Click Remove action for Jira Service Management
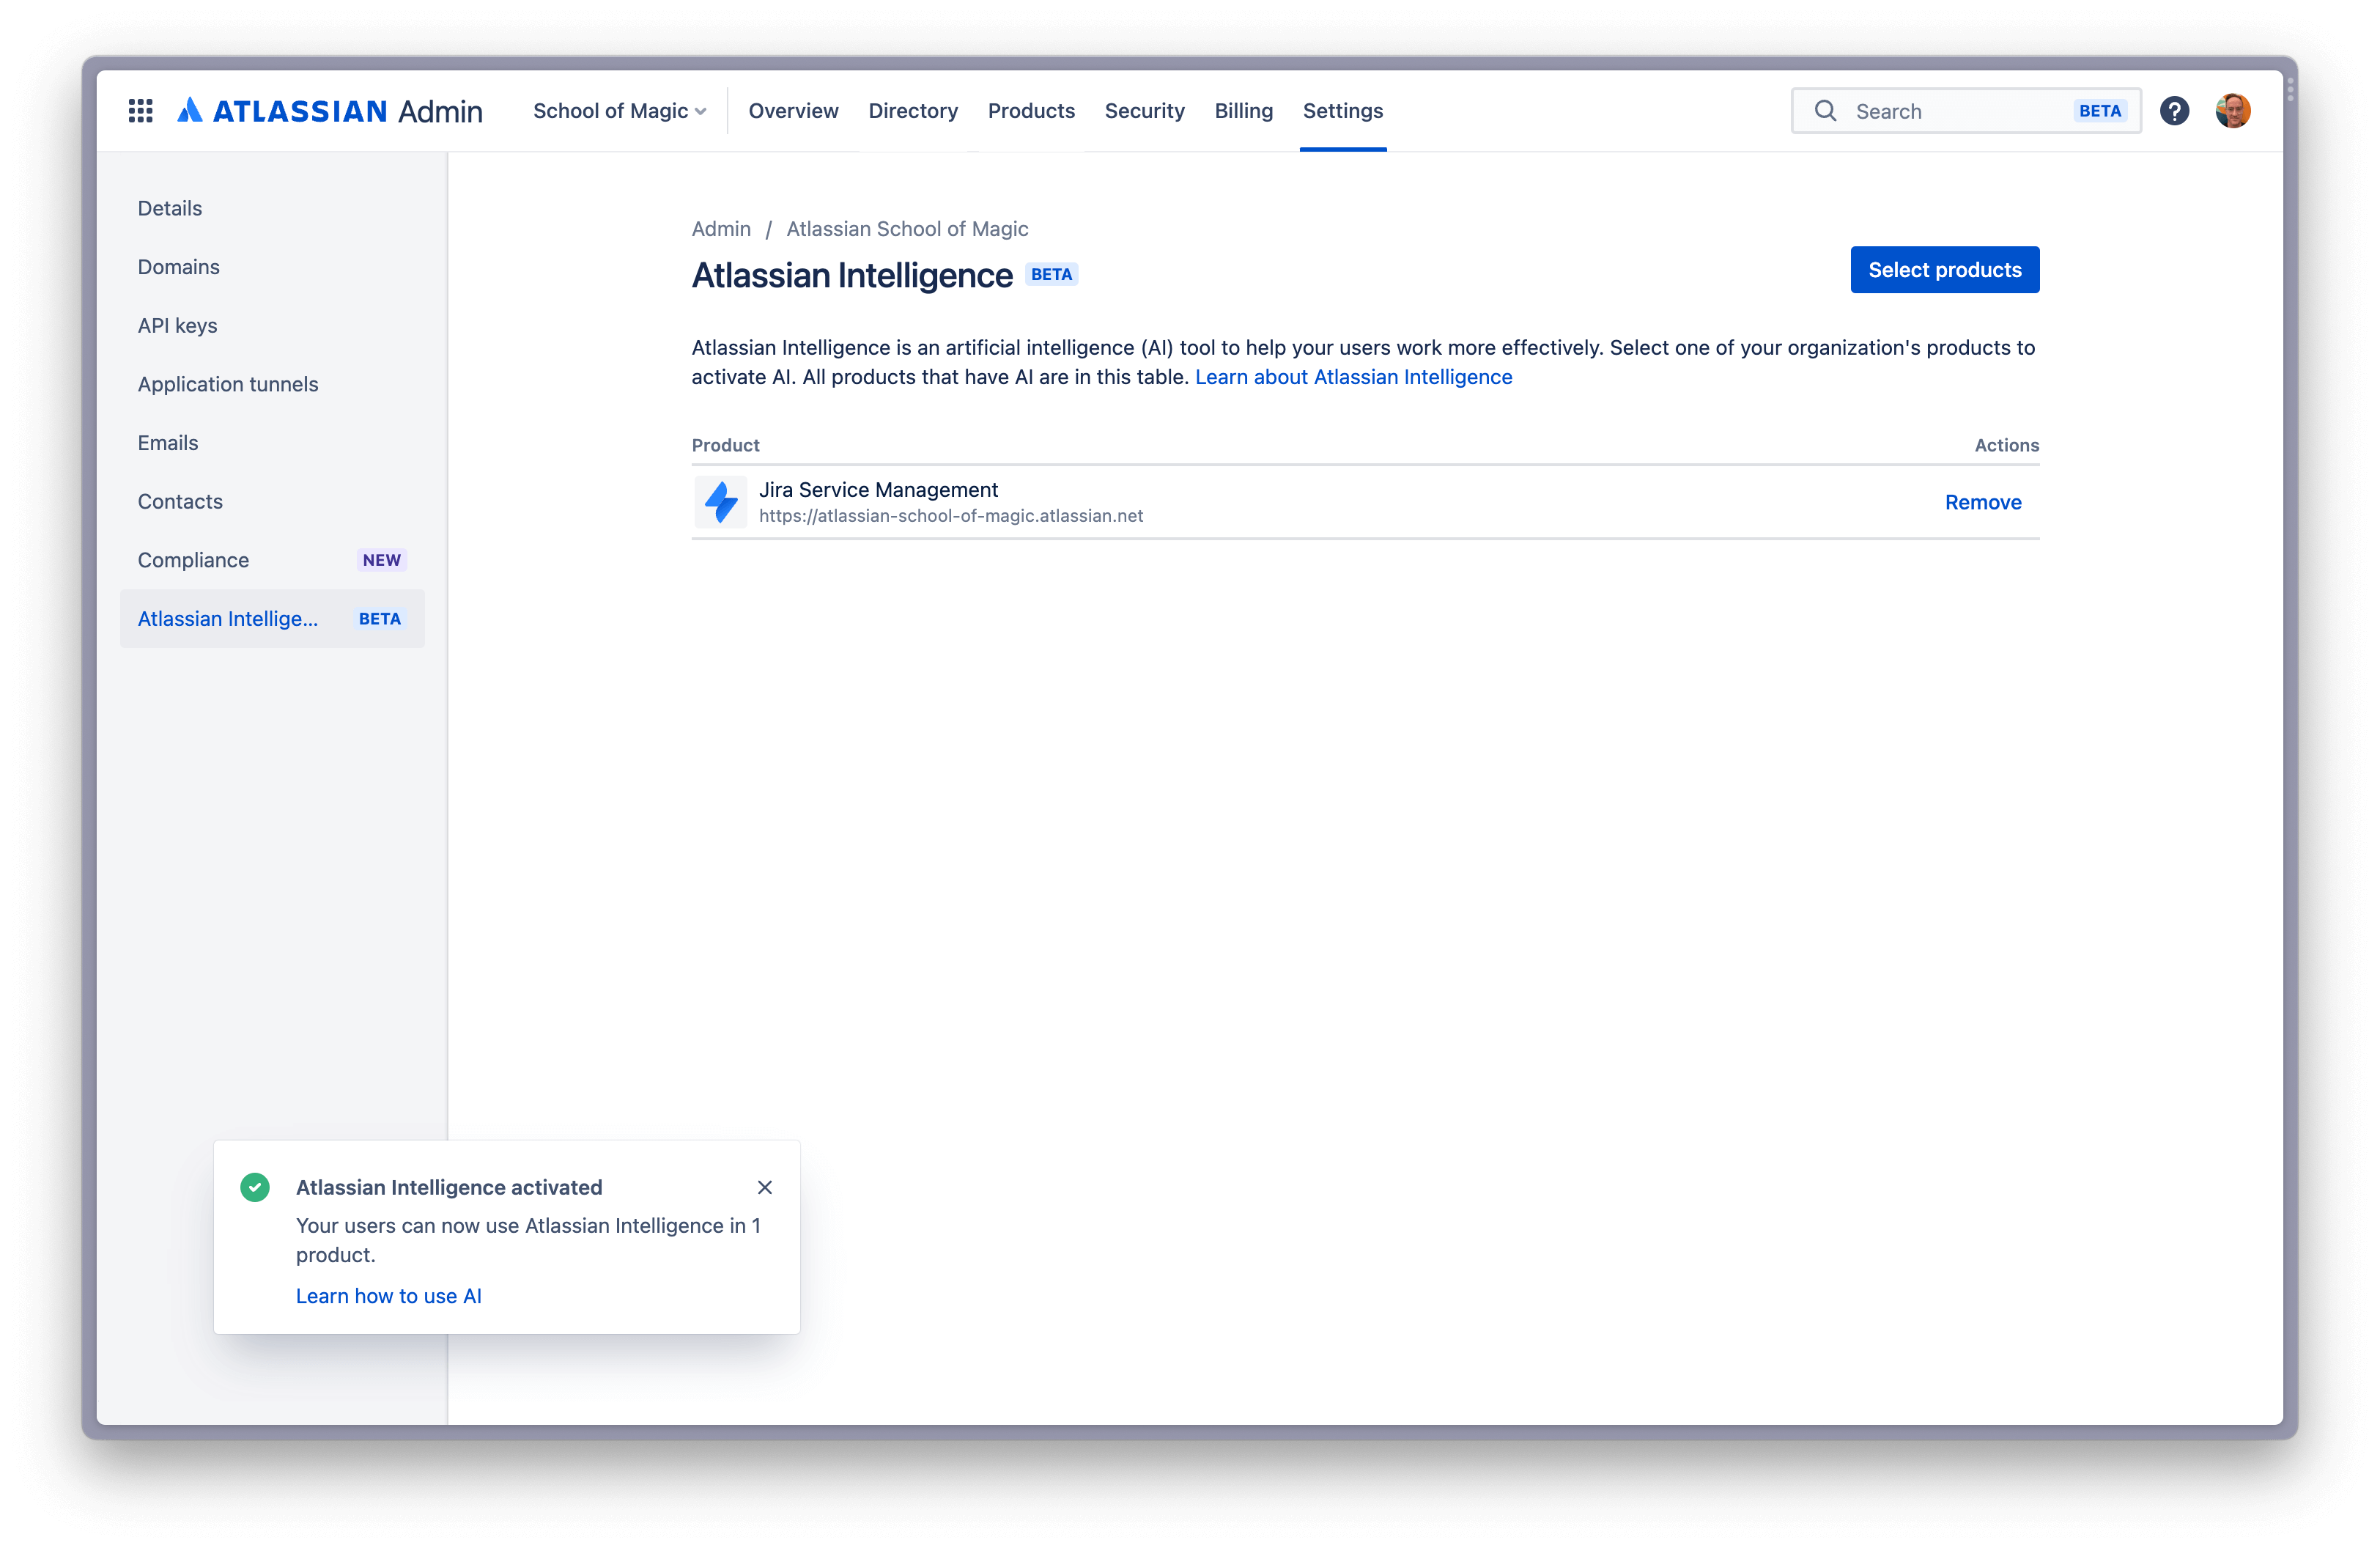The image size is (2380, 1548). (x=1983, y=501)
